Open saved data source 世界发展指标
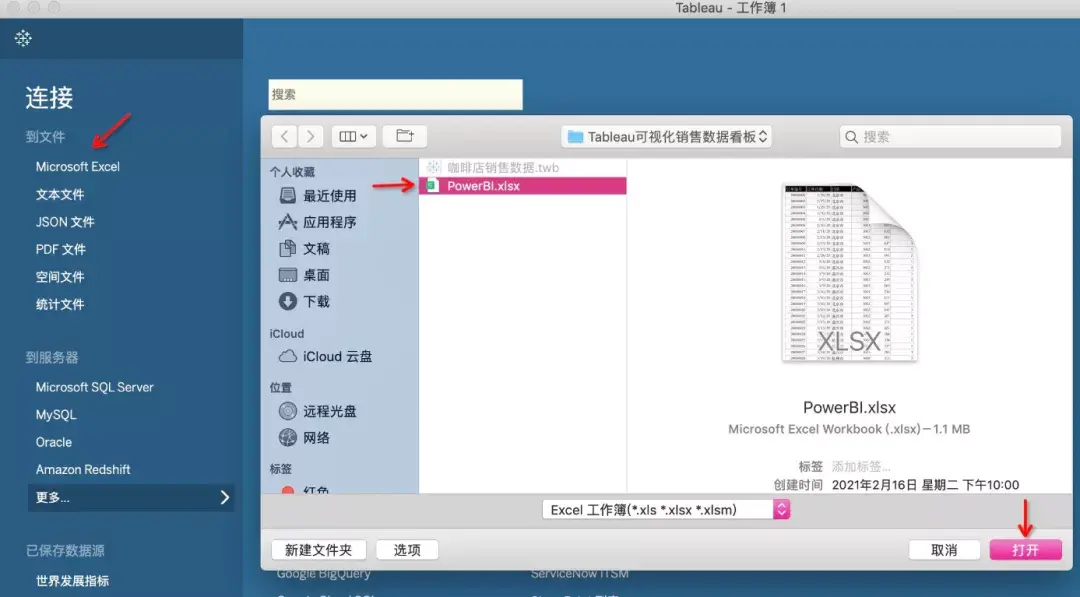This screenshot has width=1080, height=597. coord(72,580)
